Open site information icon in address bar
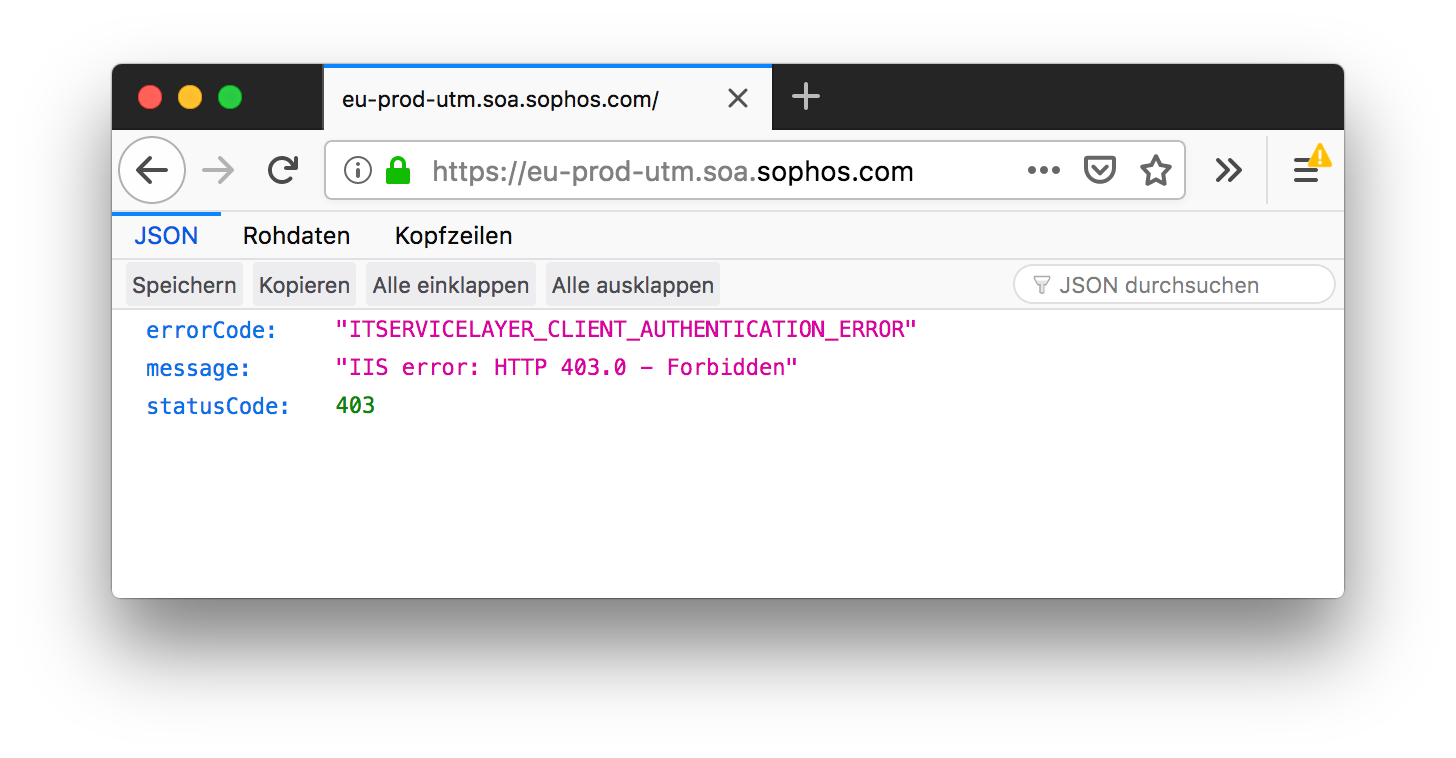Screen dimensions: 1456x758 coord(357,171)
